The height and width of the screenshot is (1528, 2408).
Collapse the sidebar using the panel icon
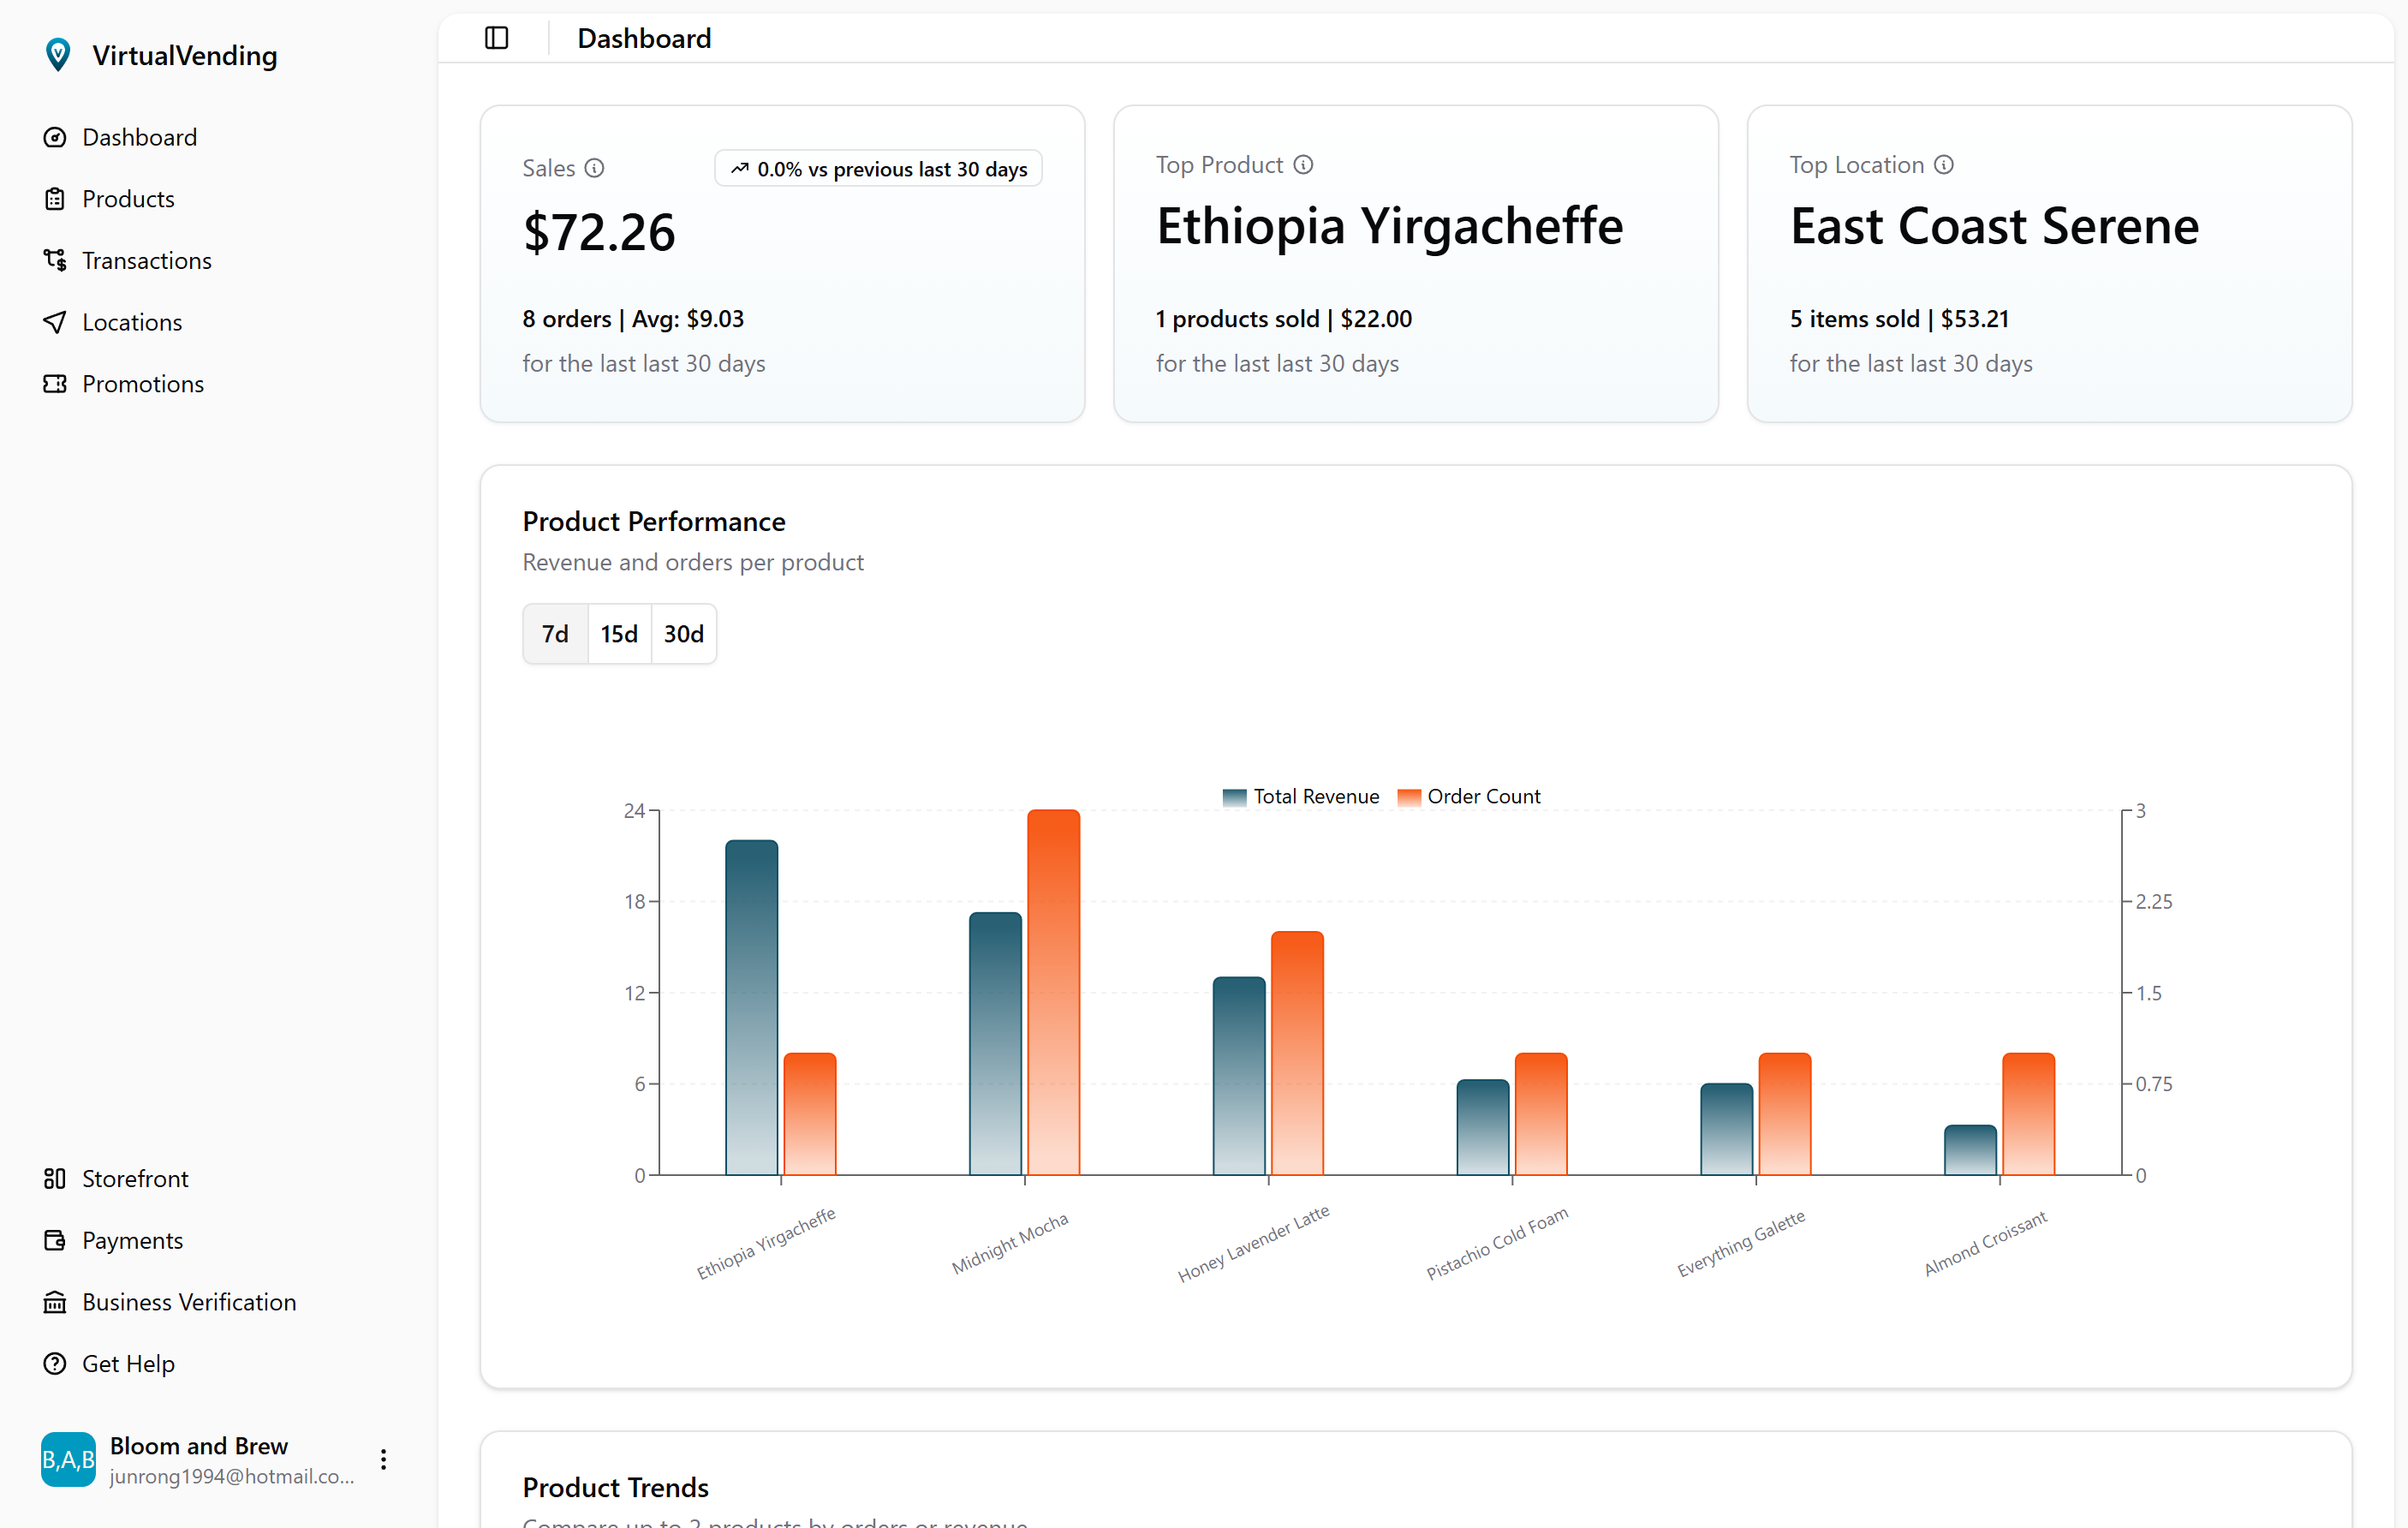[x=496, y=38]
